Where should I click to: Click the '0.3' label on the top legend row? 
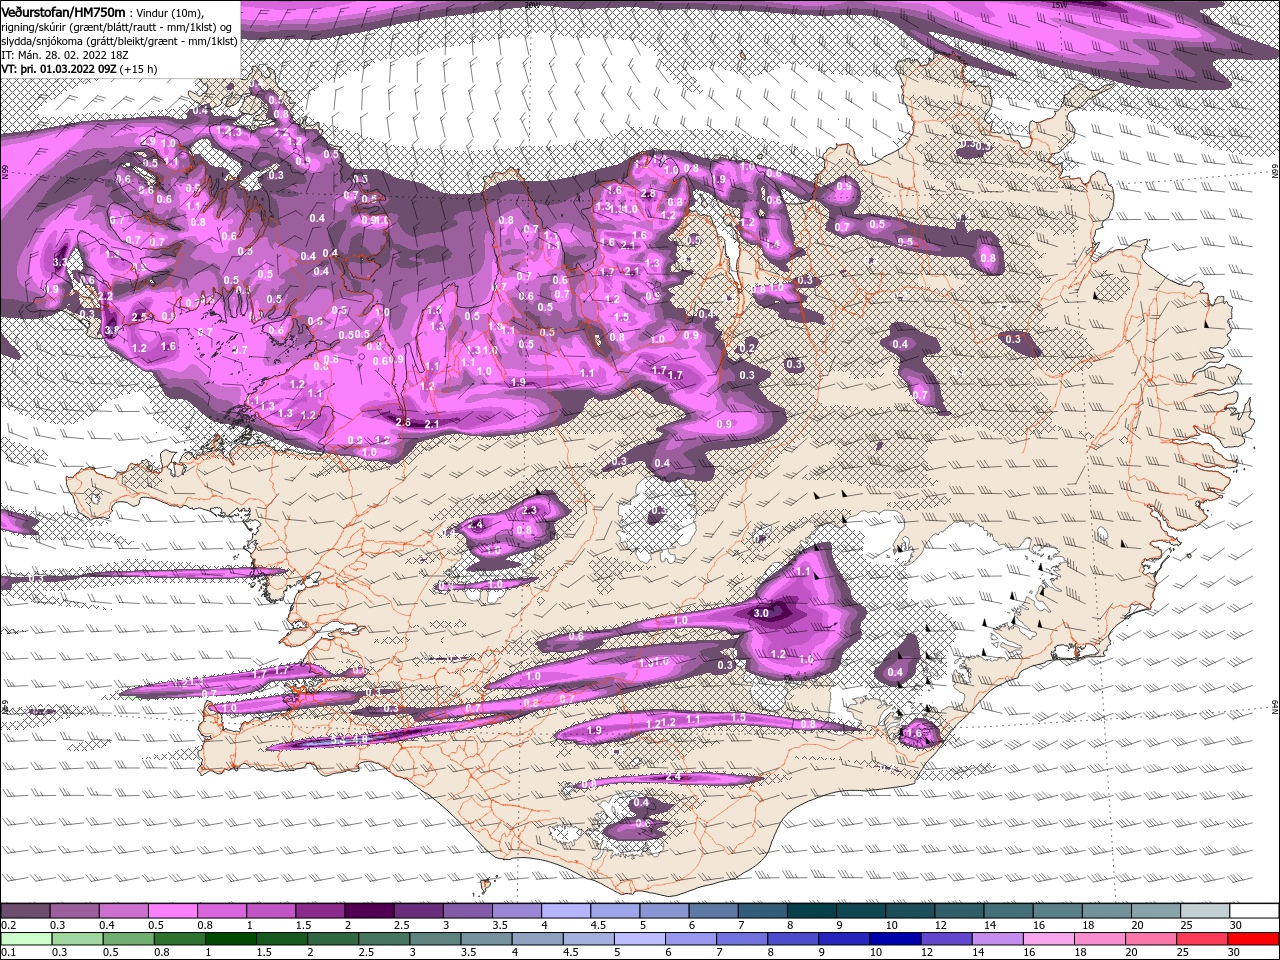(x=58, y=925)
